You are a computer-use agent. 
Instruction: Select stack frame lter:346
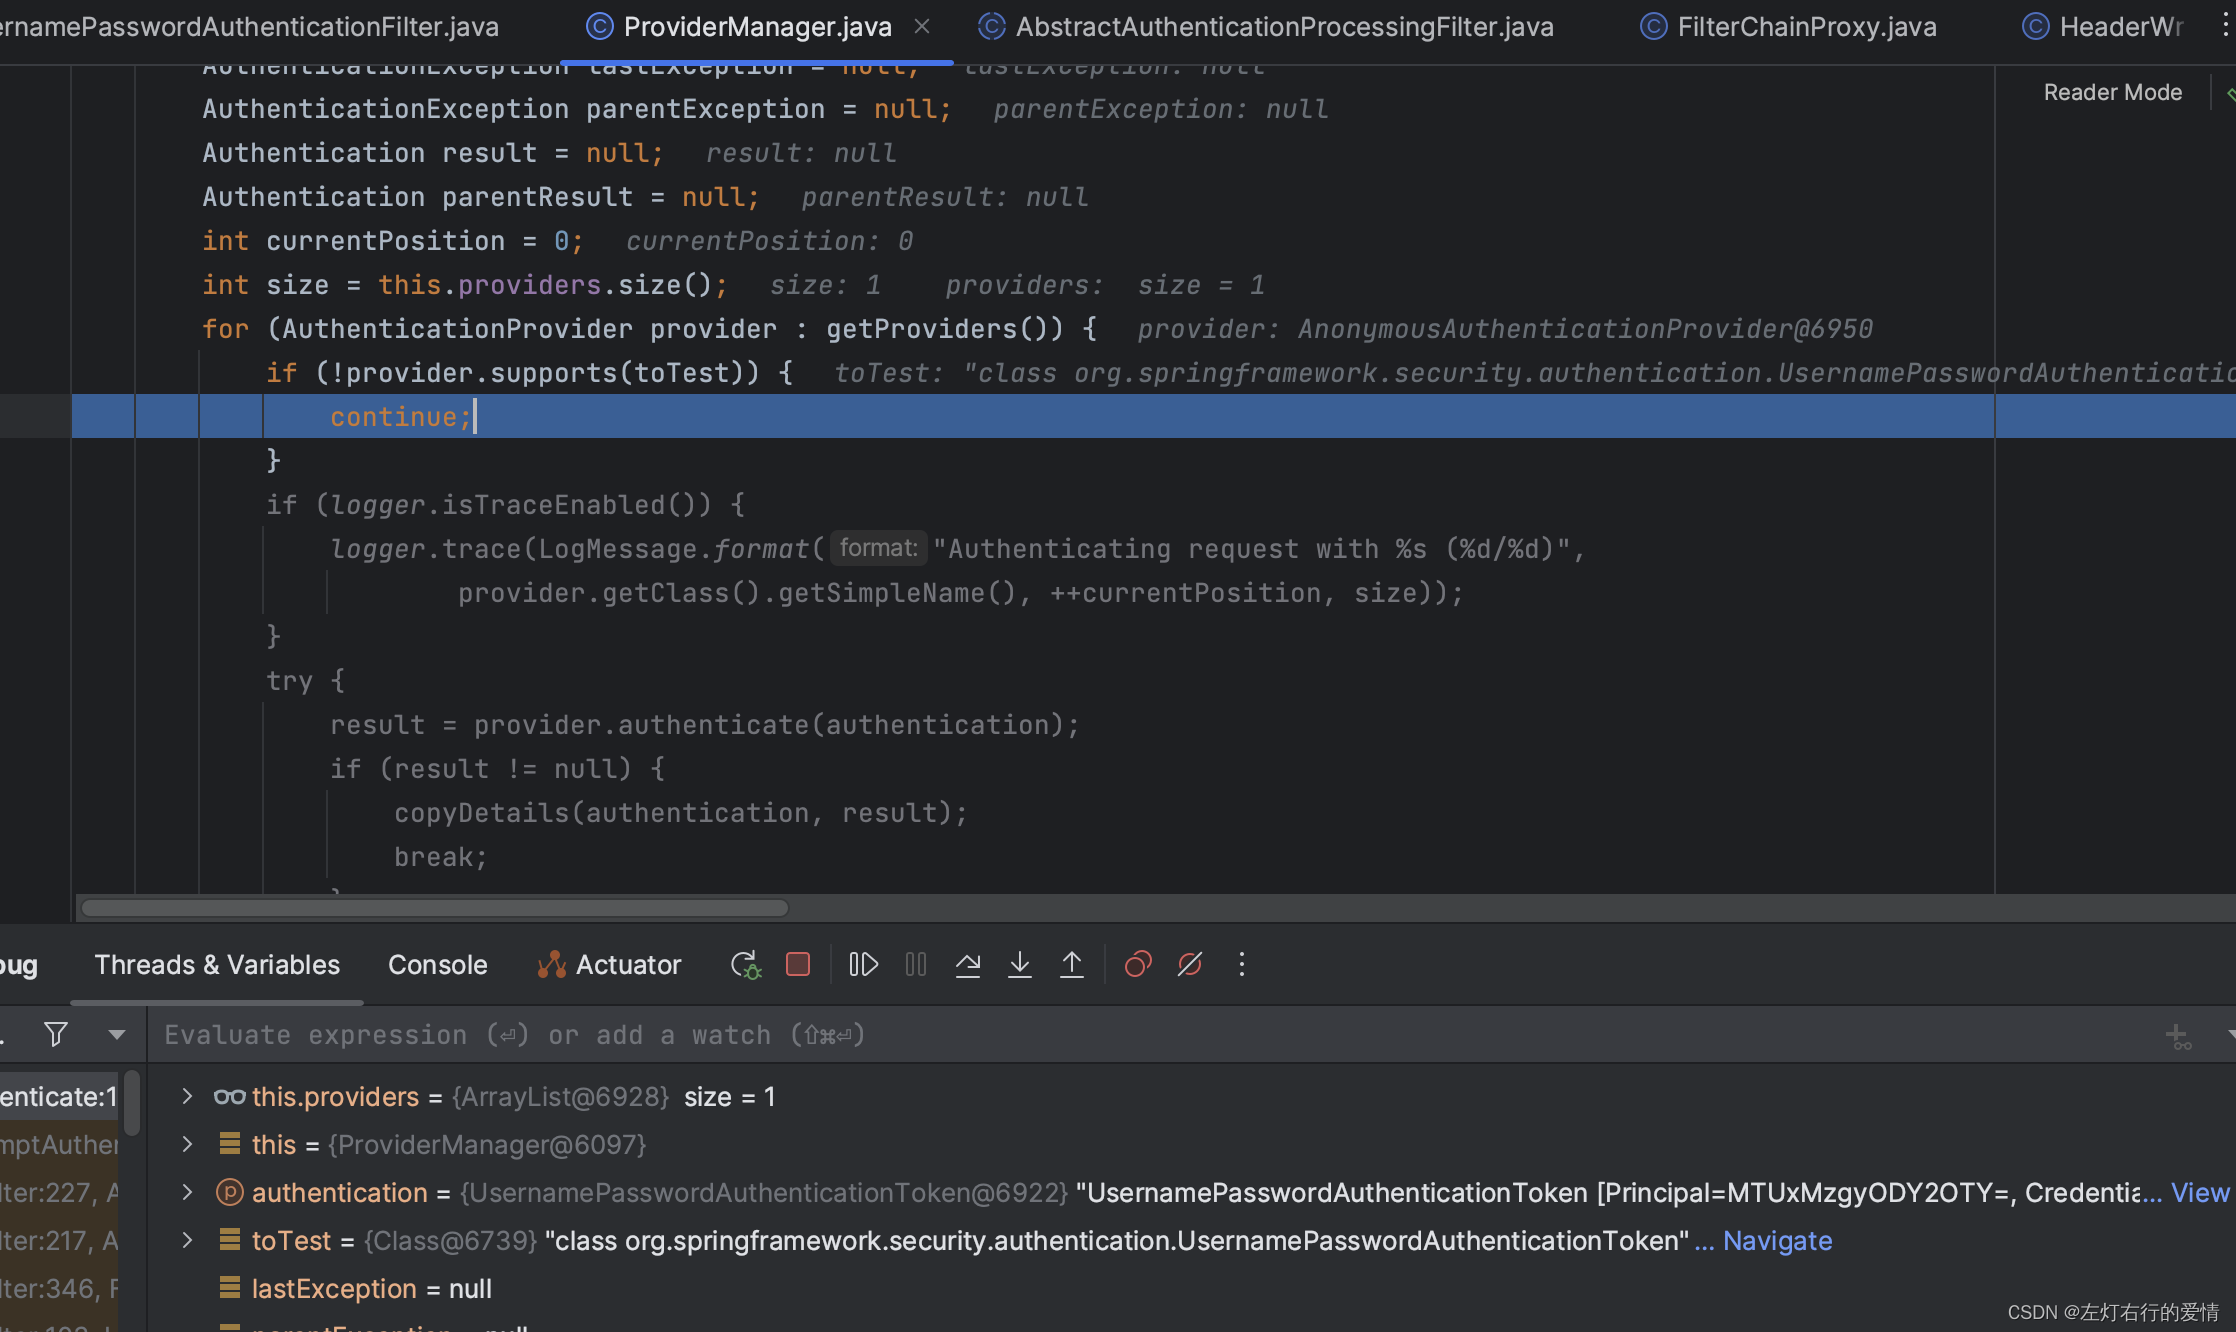[59, 1288]
